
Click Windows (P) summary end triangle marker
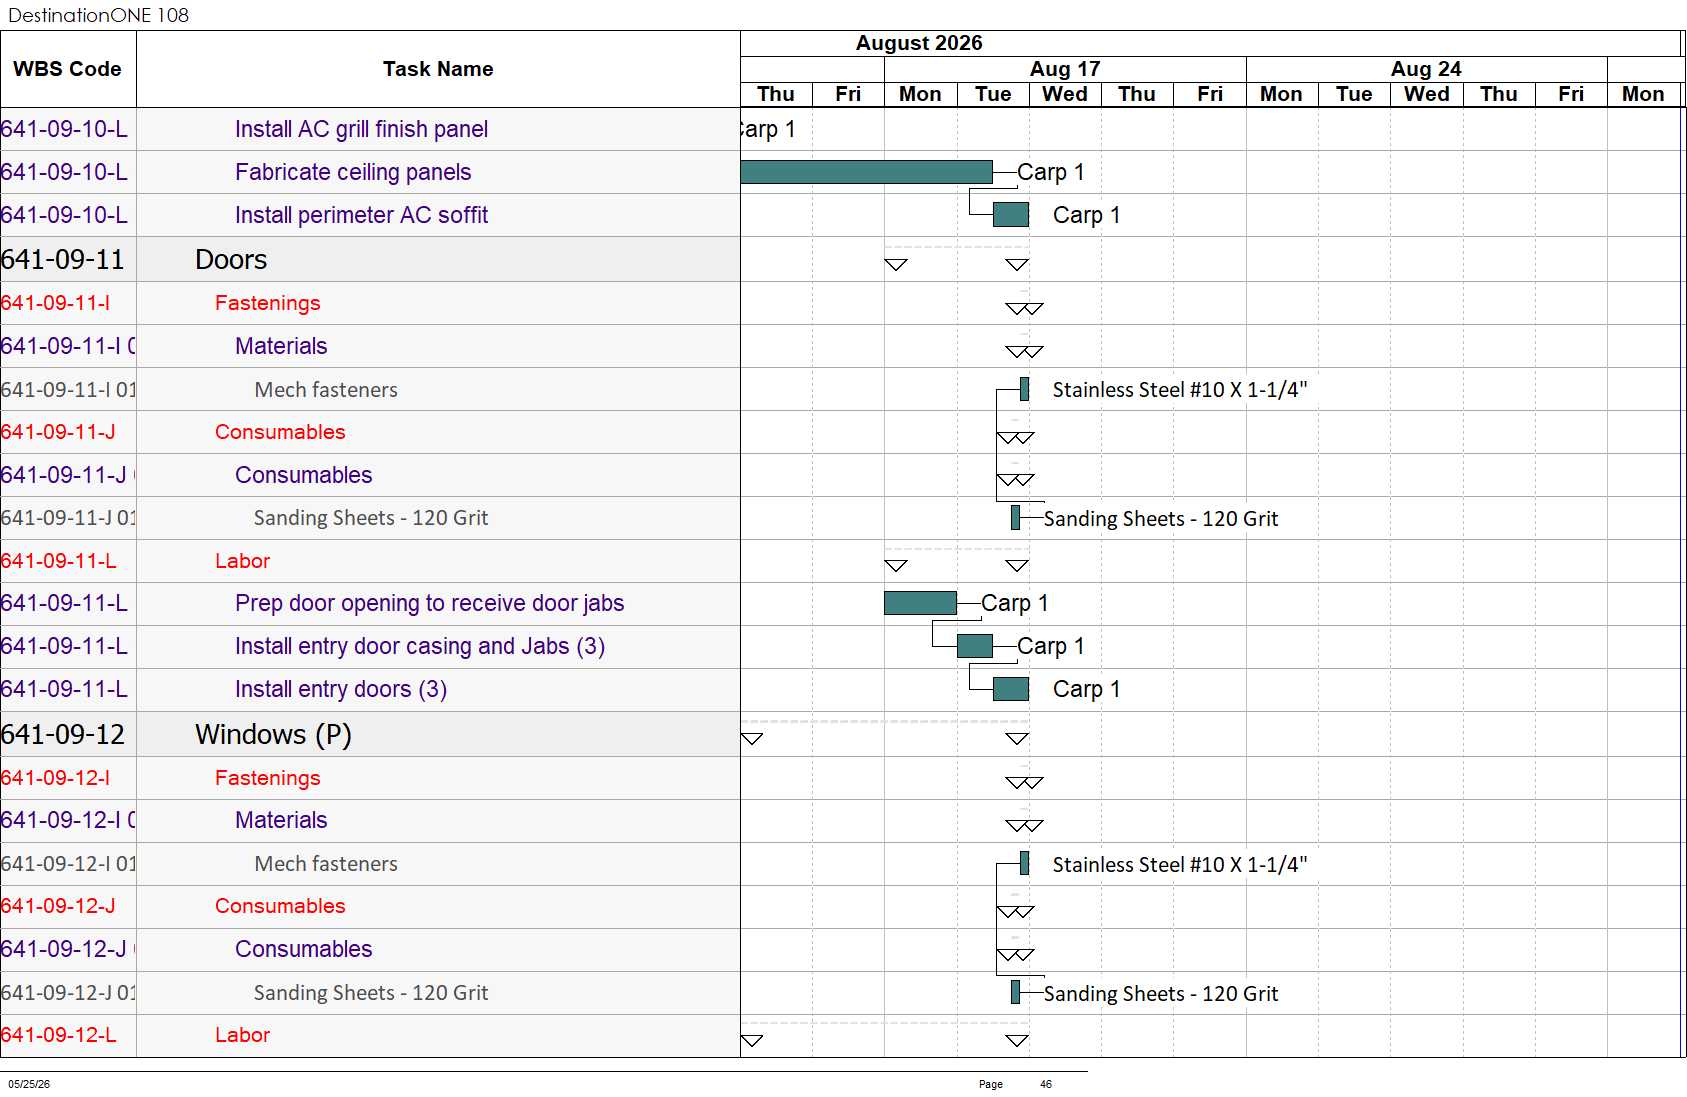coord(1017,739)
